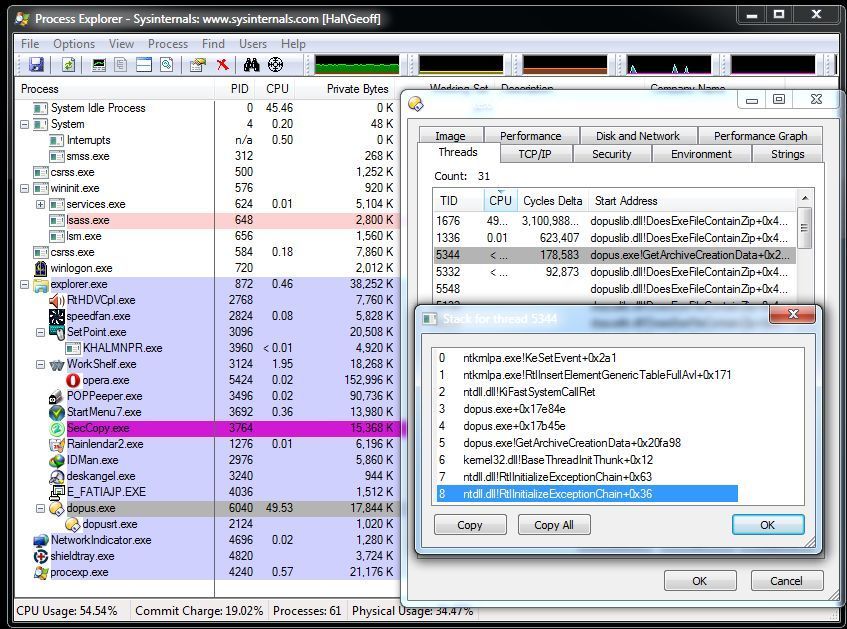
Task: Click OK in the stack dialog
Action: click(768, 525)
